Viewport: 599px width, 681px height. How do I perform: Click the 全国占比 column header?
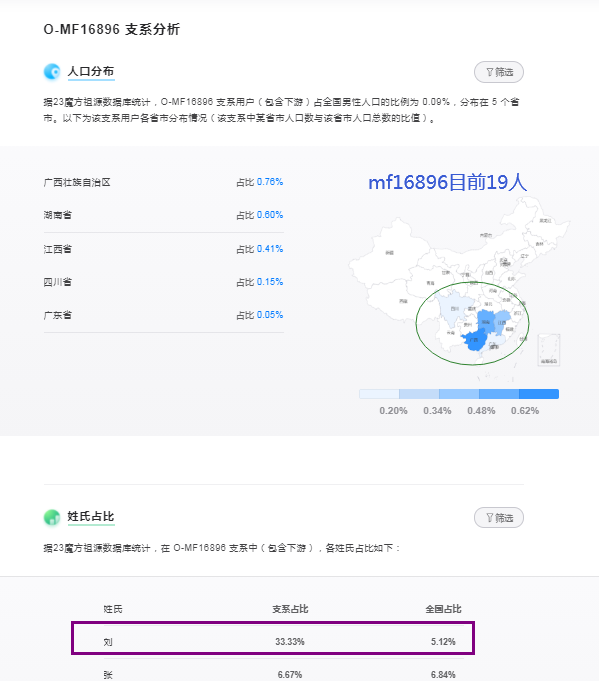(443, 609)
